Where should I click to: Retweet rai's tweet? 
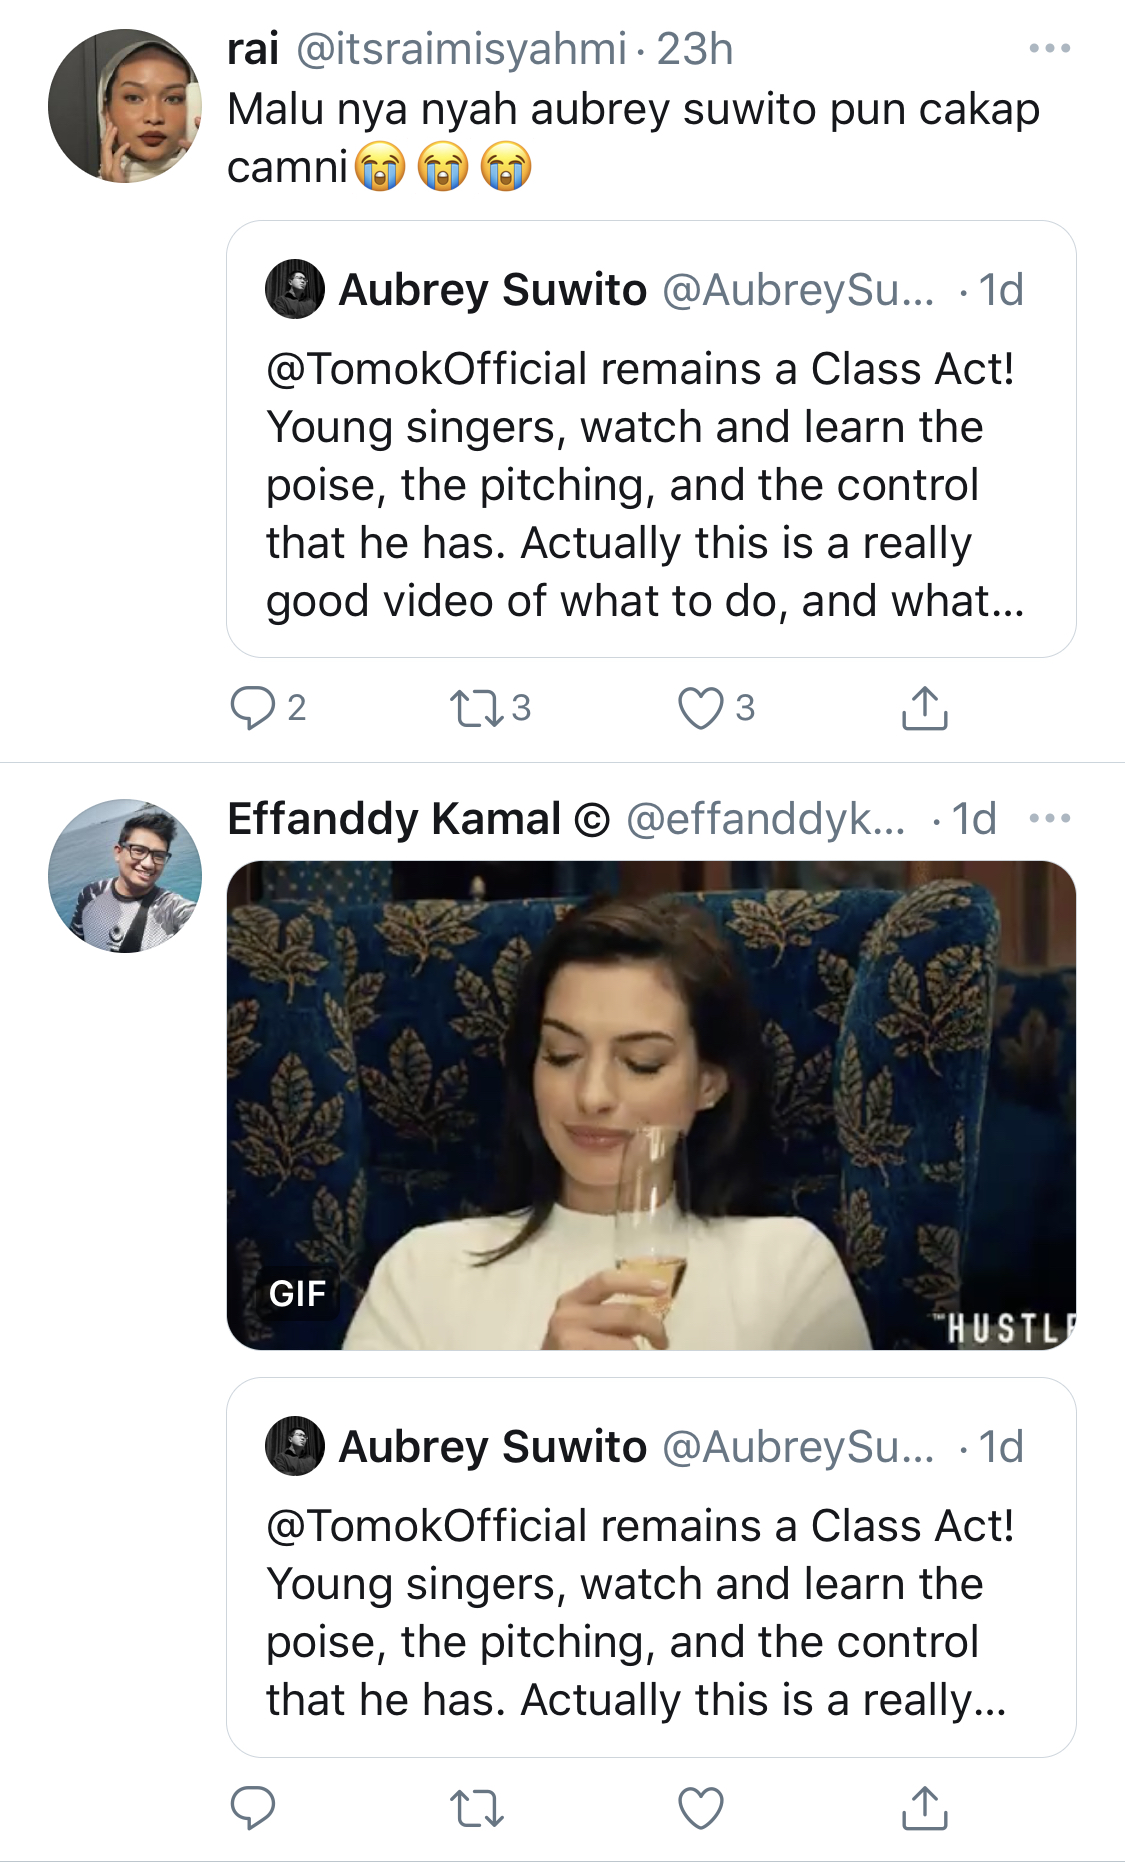[x=477, y=708]
